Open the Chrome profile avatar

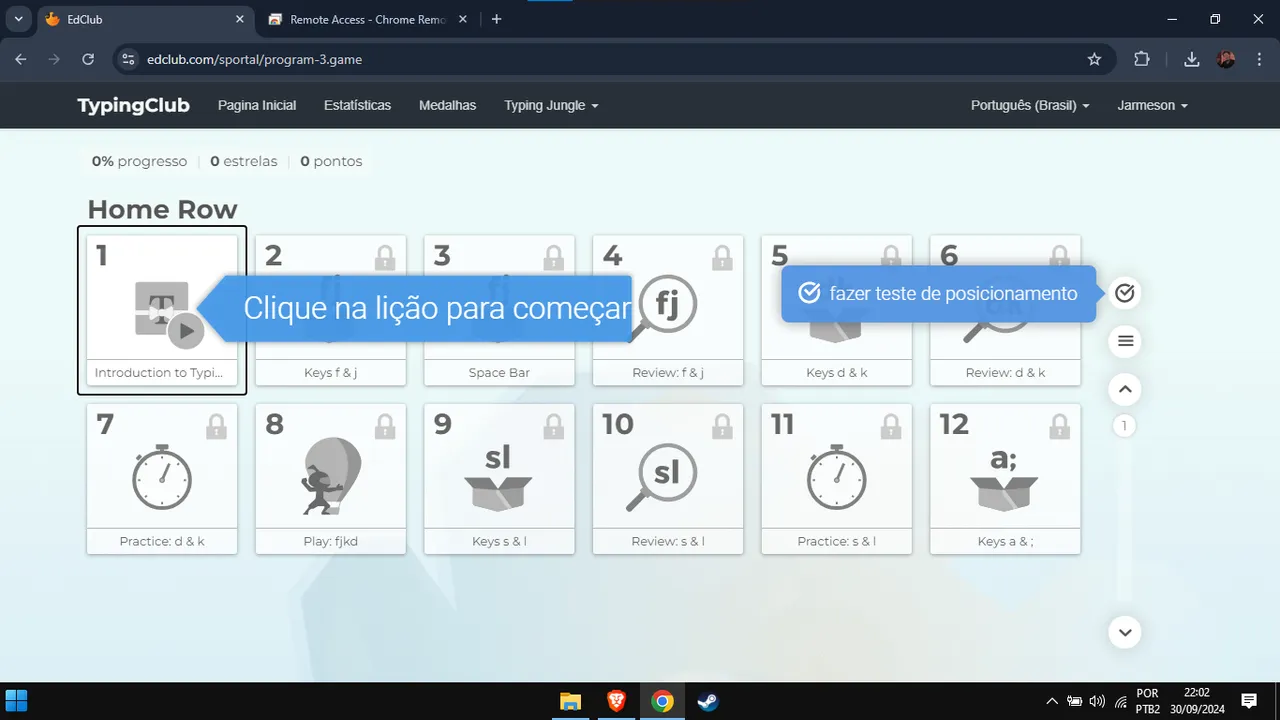tap(1226, 59)
